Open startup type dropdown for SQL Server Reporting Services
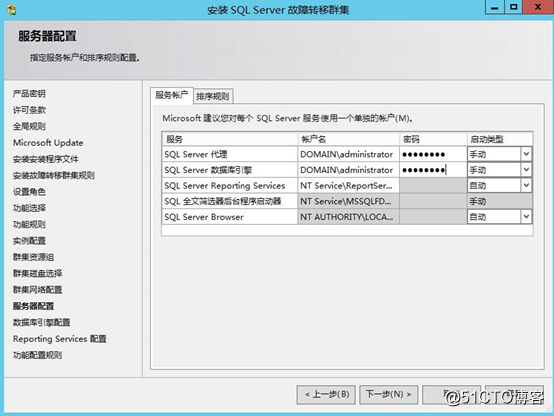This screenshot has height=416, width=554. (526, 185)
